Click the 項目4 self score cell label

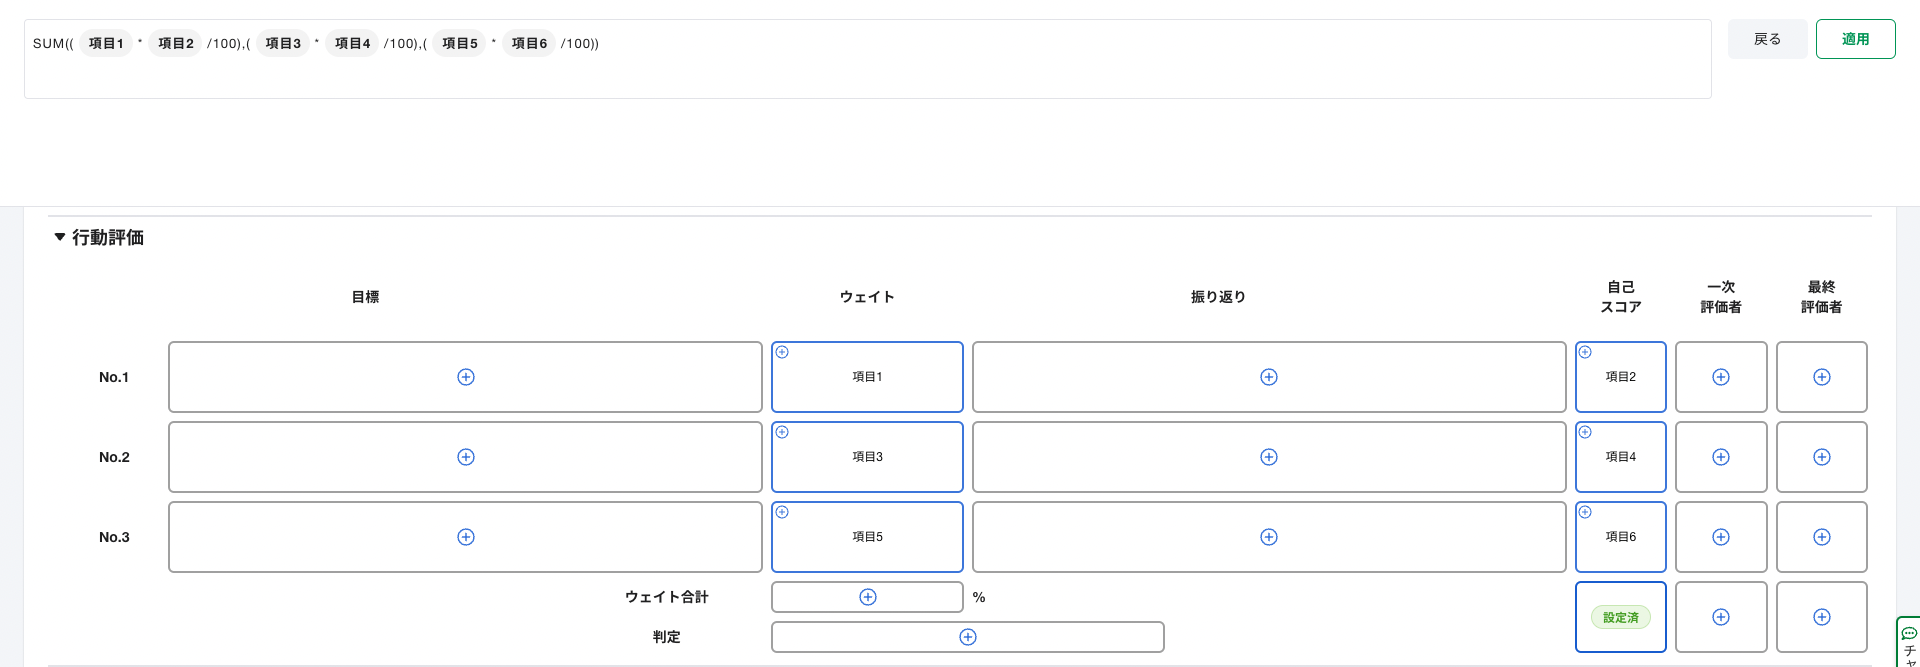point(1621,457)
